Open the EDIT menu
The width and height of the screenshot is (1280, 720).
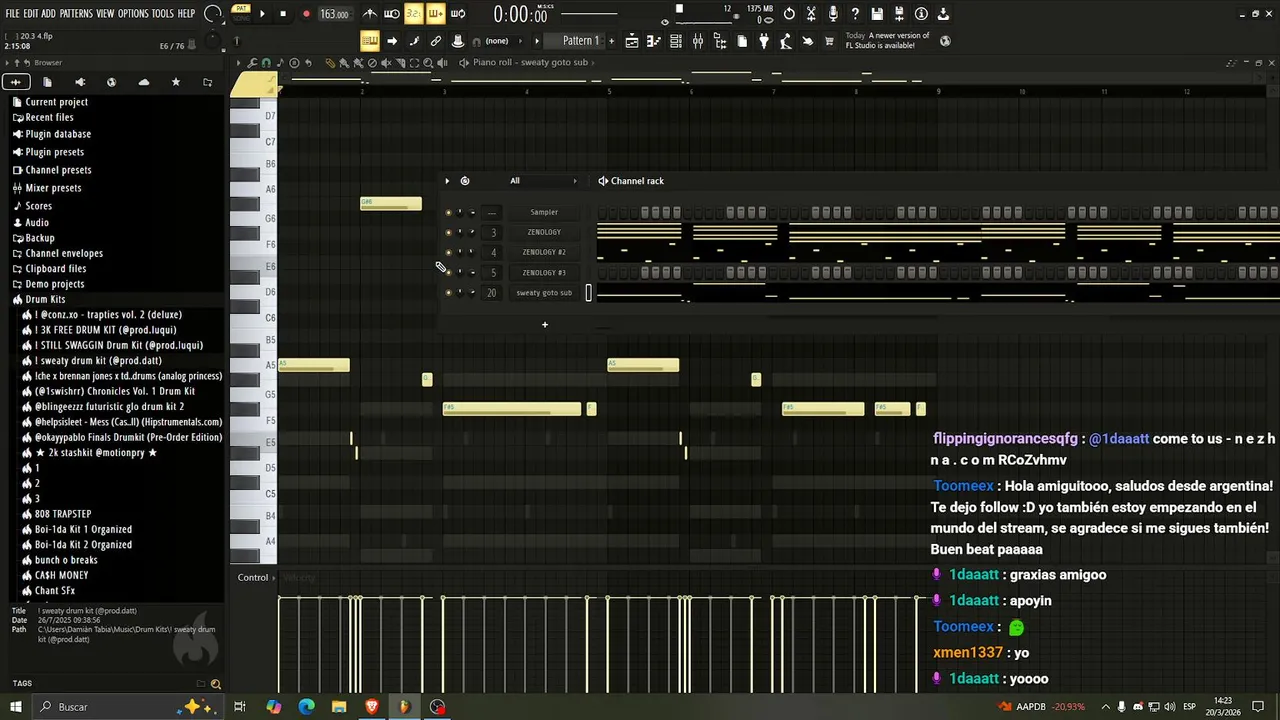(31, 14)
